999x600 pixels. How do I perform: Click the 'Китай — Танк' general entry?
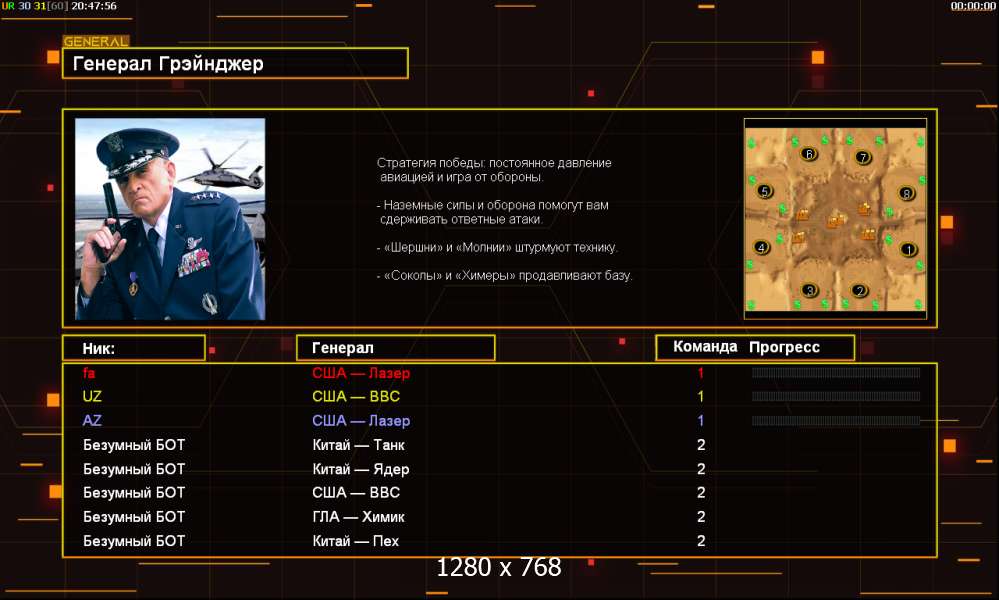click(x=358, y=445)
